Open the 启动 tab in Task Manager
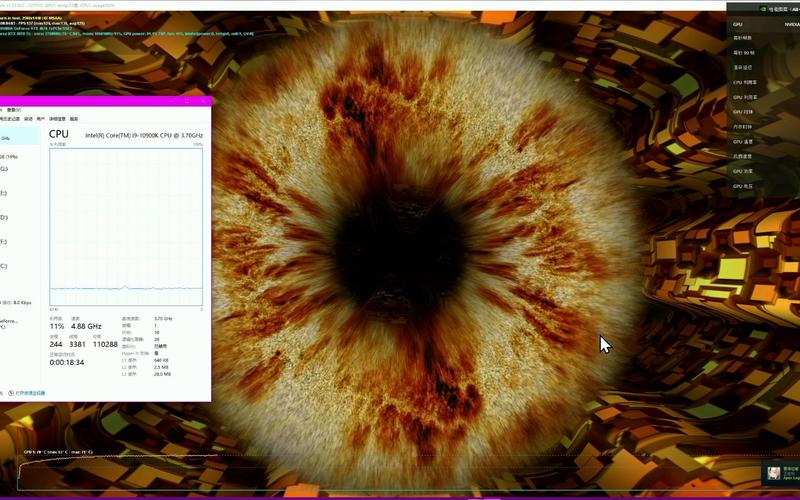Image resolution: width=800 pixels, height=500 pixels. point(28,118)
